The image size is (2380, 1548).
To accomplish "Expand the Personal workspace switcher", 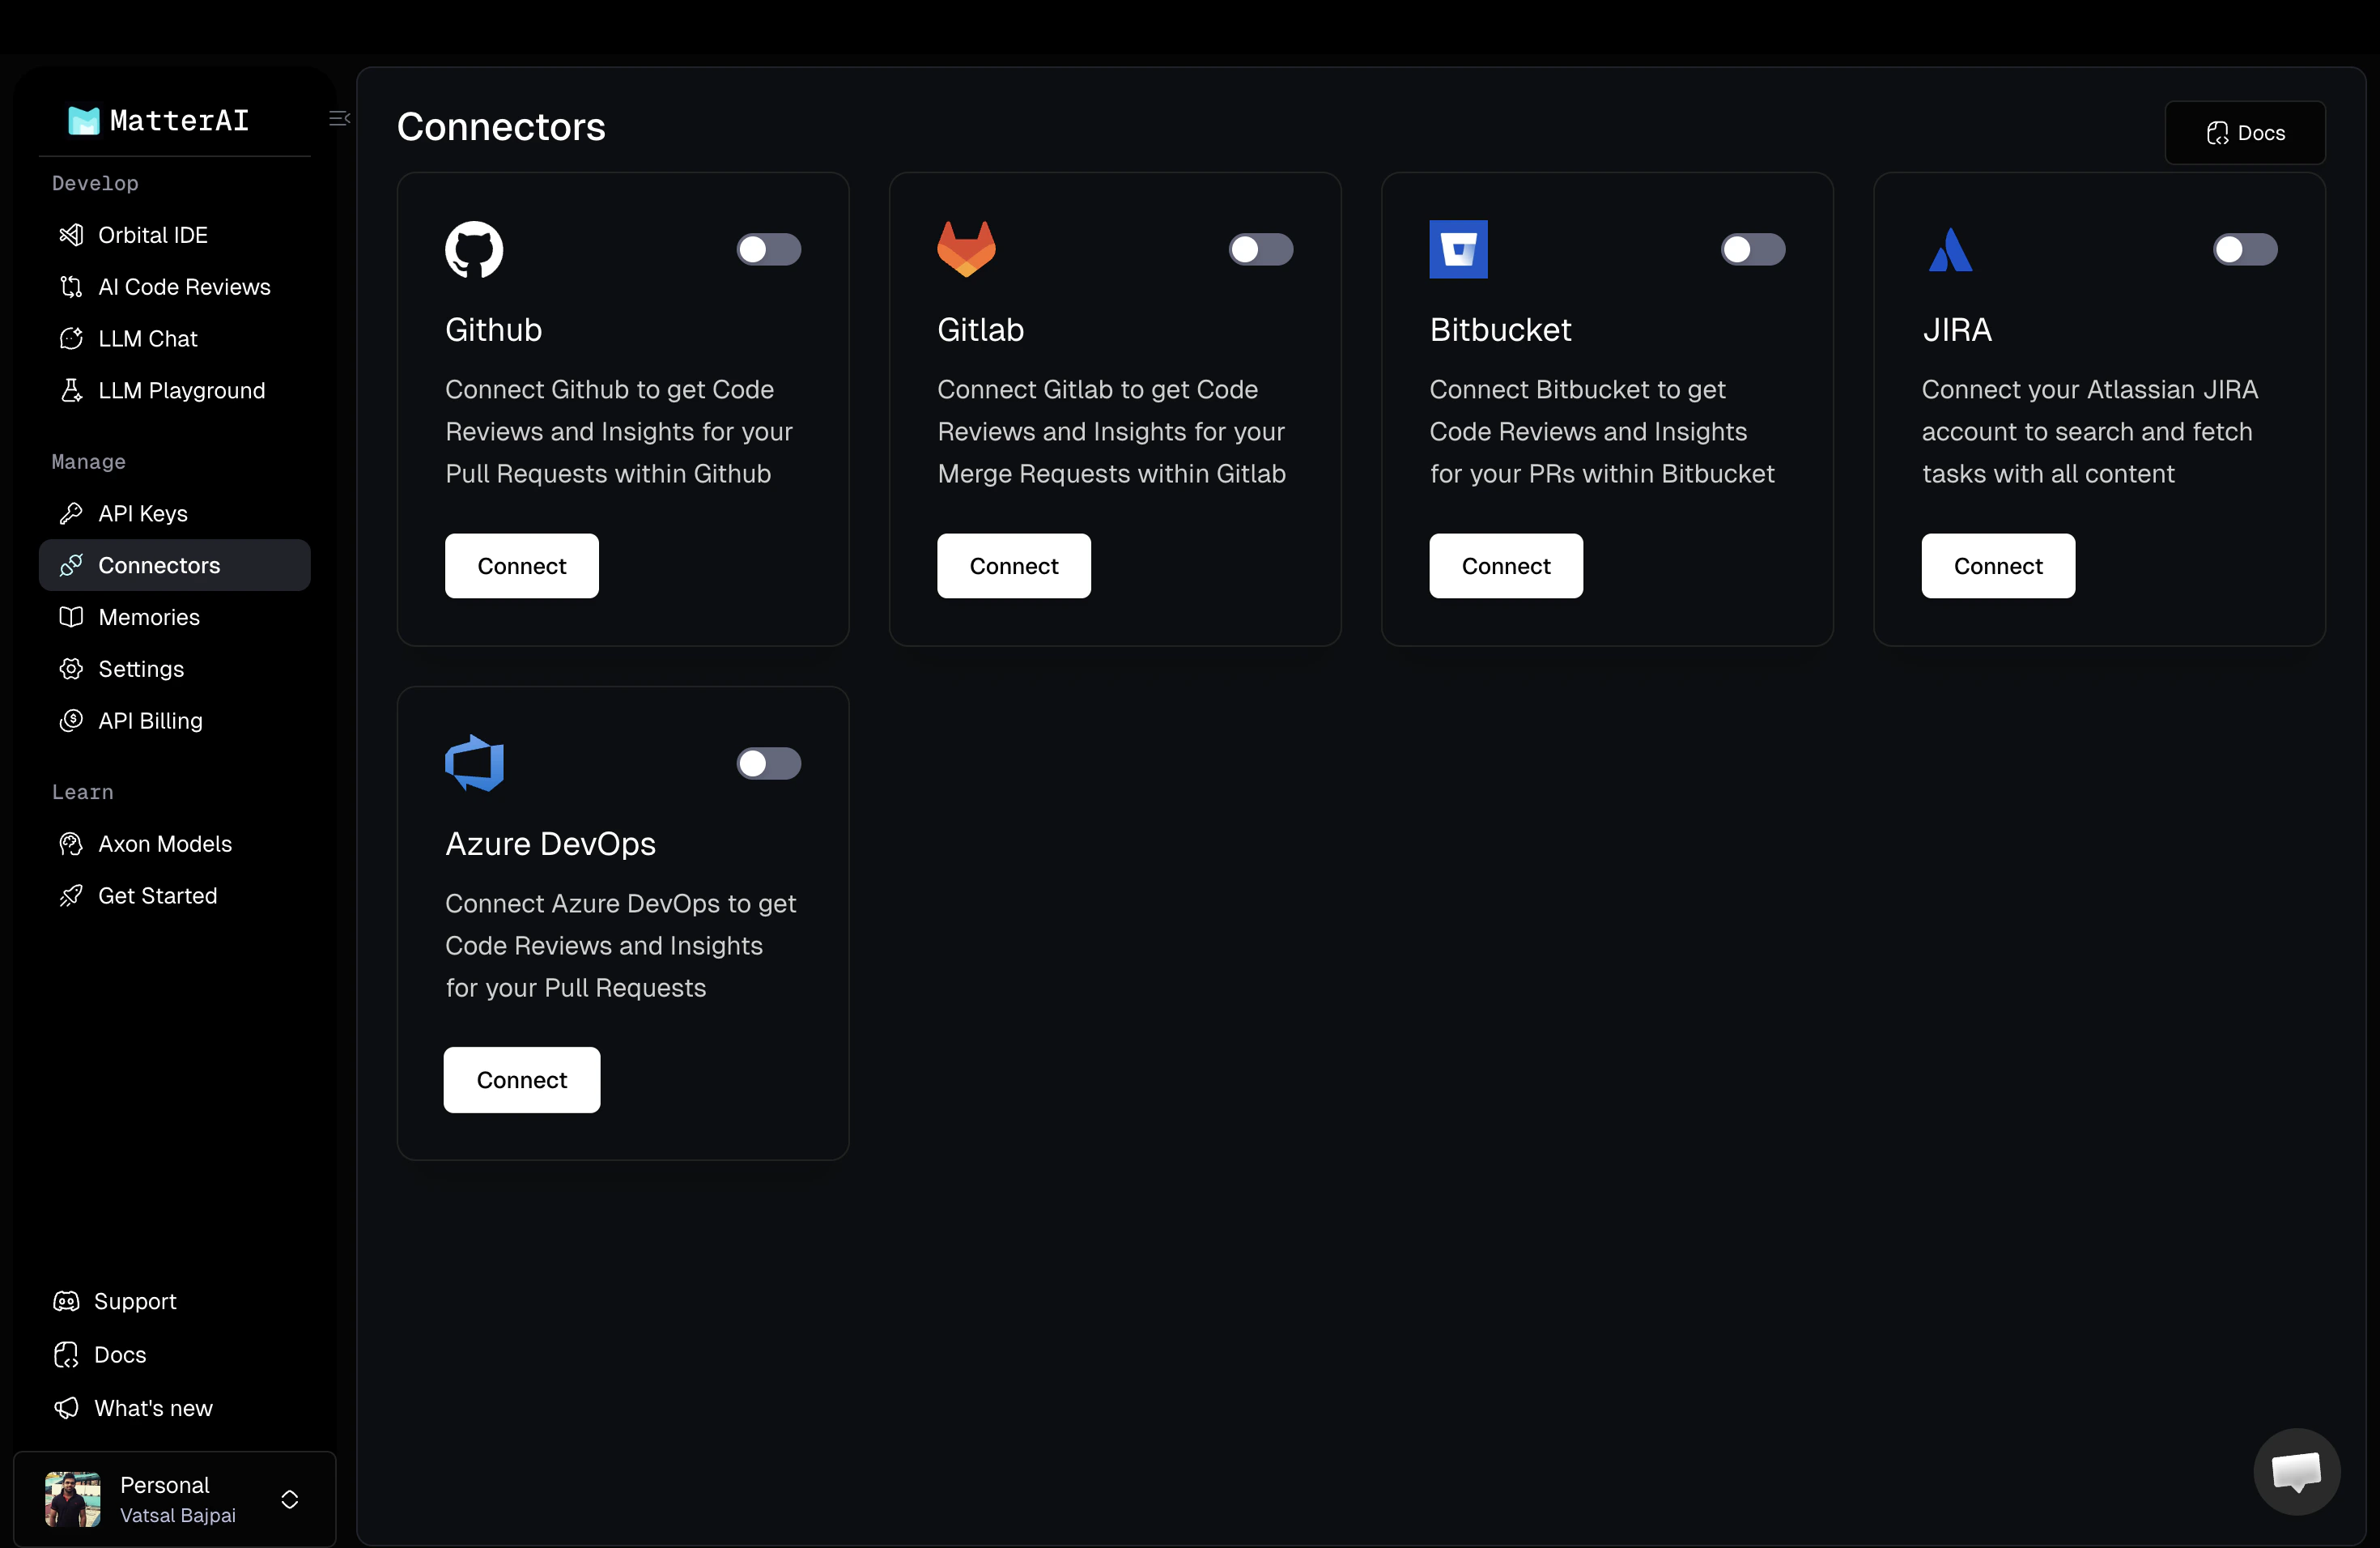I will (289, 1500).
